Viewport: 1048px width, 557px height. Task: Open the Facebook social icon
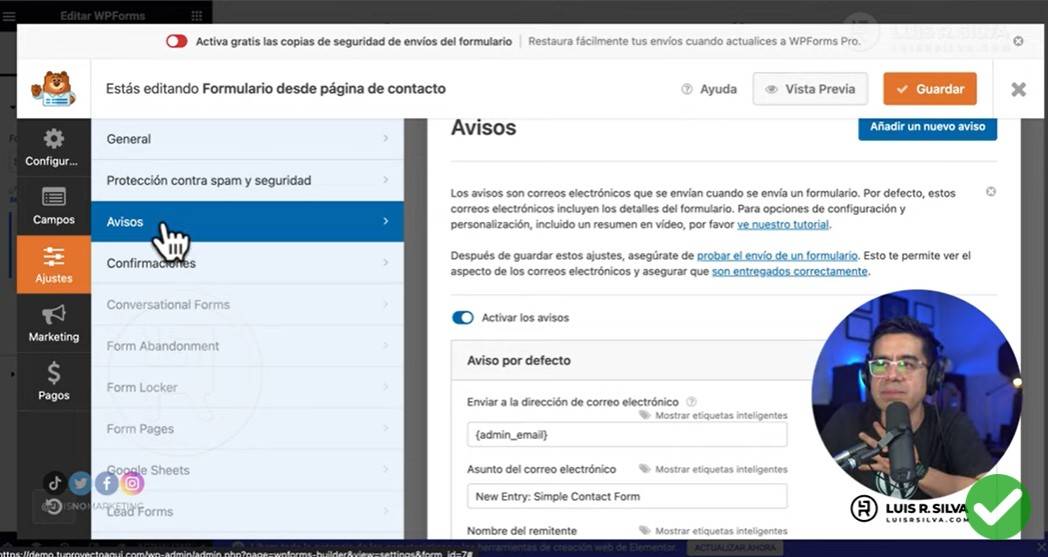[106, 483]
